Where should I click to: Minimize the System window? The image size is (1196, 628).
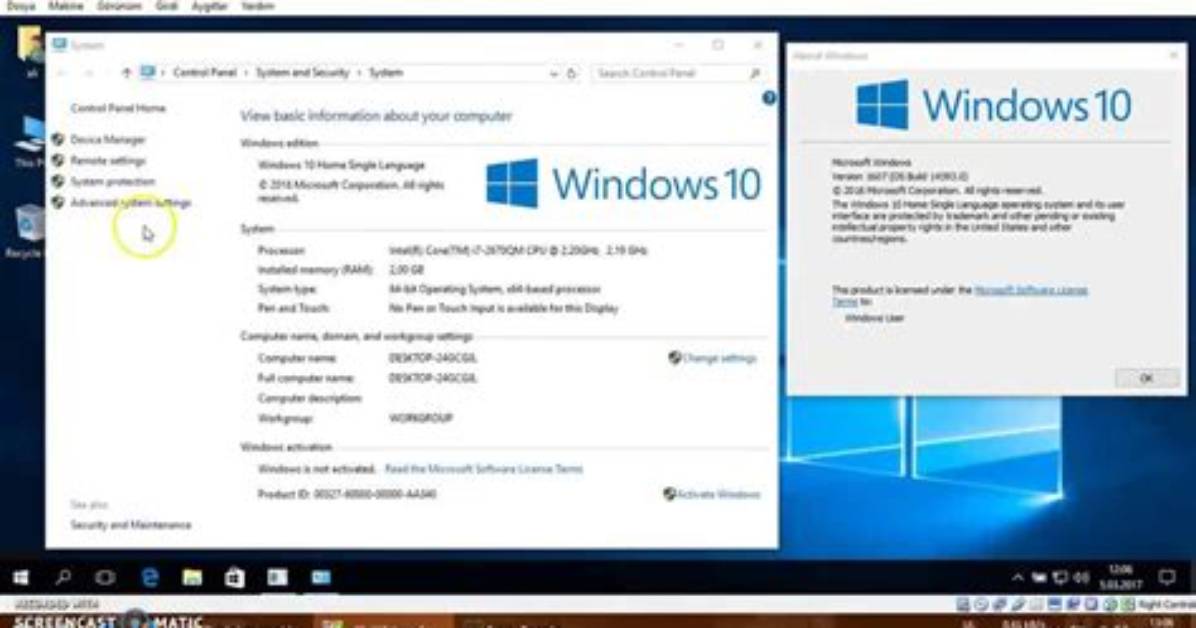(x=678, y=46)
